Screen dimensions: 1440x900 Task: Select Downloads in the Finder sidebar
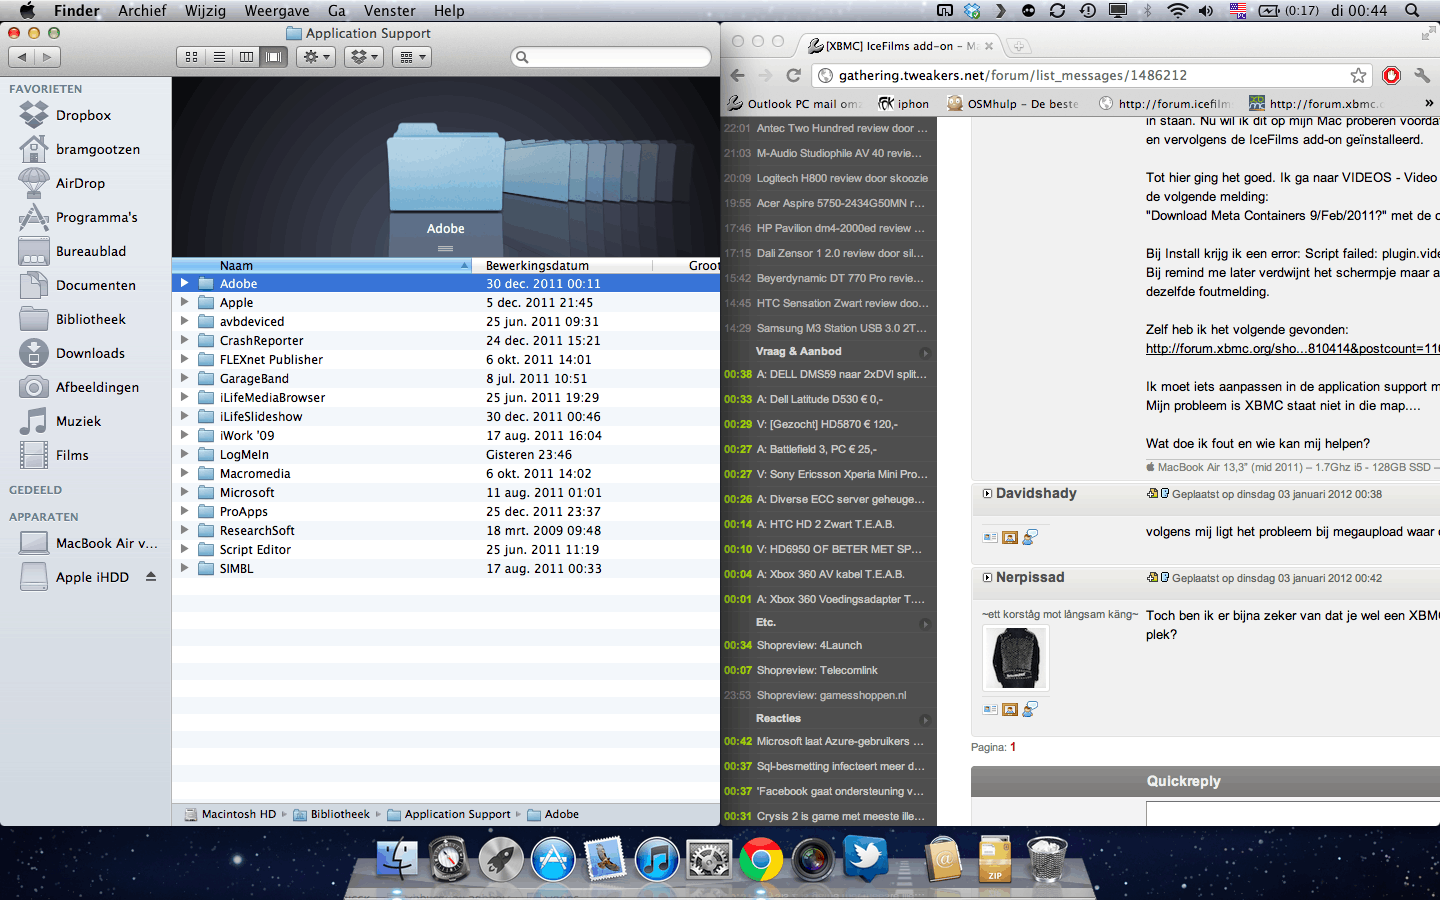pos(90,353)
